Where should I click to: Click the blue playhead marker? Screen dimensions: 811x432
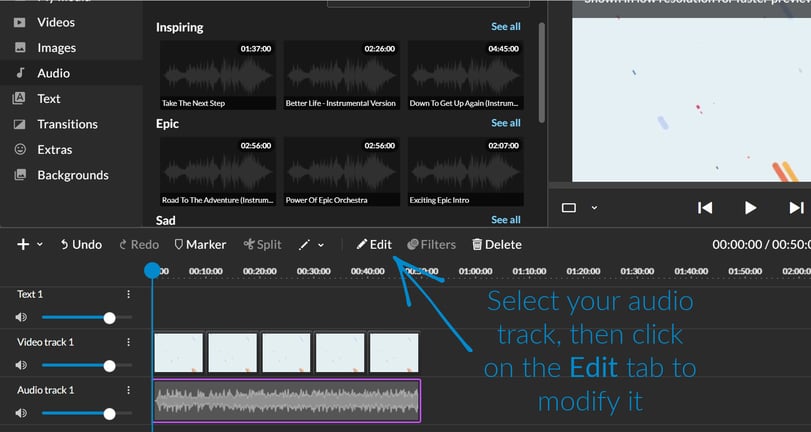[x=152, y=270]
